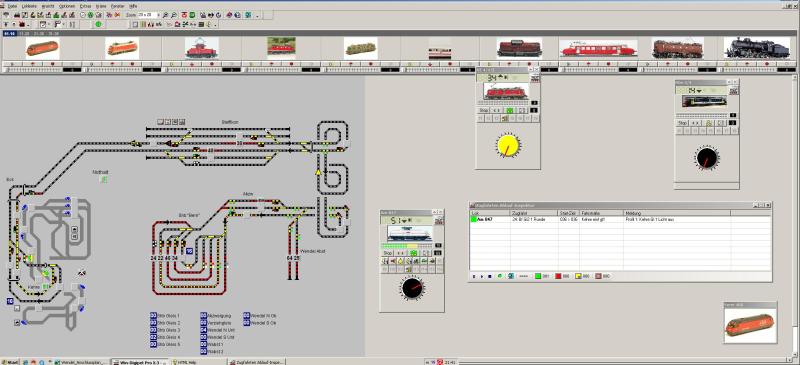Click the play icon in the Zugfahrten inspector toolbar
Screen dimensions: 800x365
tap(482, 276)
